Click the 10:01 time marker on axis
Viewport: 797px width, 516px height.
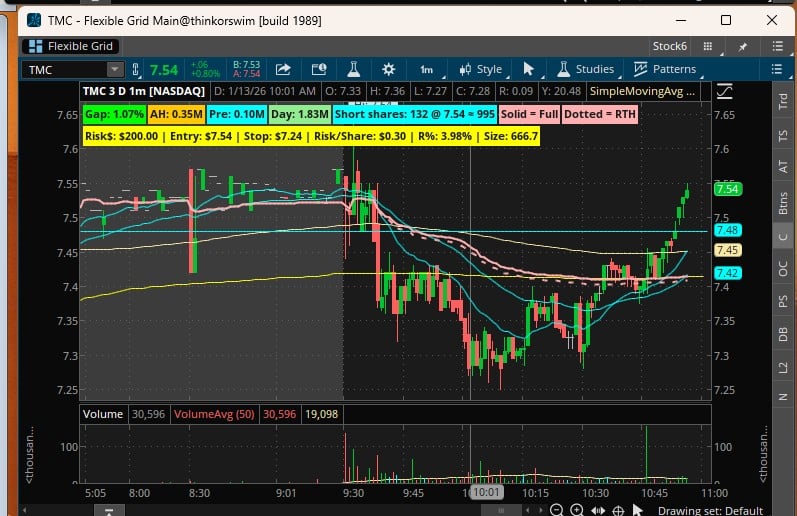pos(487,492)
